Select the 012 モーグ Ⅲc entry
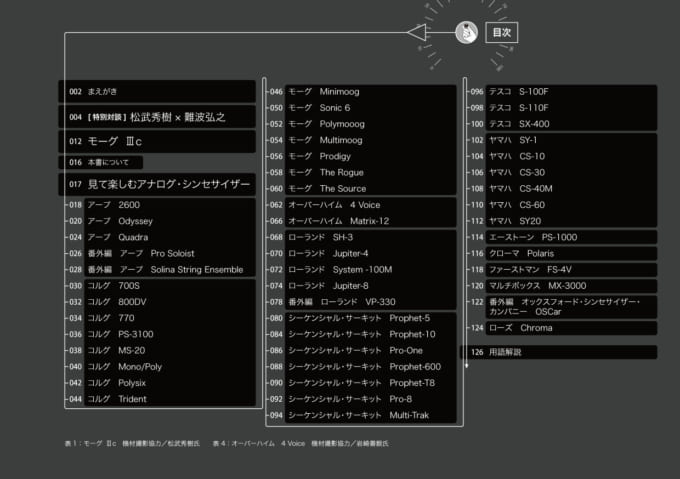 coord(157,141)
